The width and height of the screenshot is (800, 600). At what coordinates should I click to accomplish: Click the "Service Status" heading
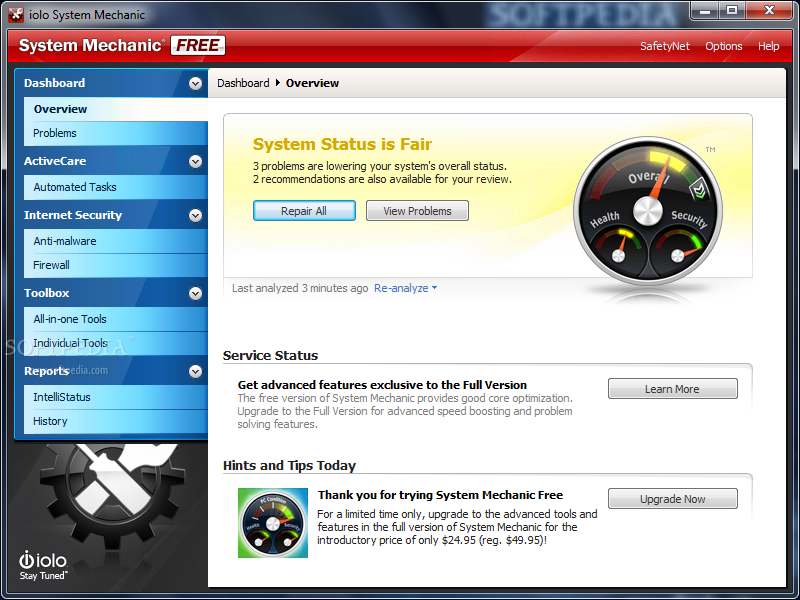pos(270,356)
